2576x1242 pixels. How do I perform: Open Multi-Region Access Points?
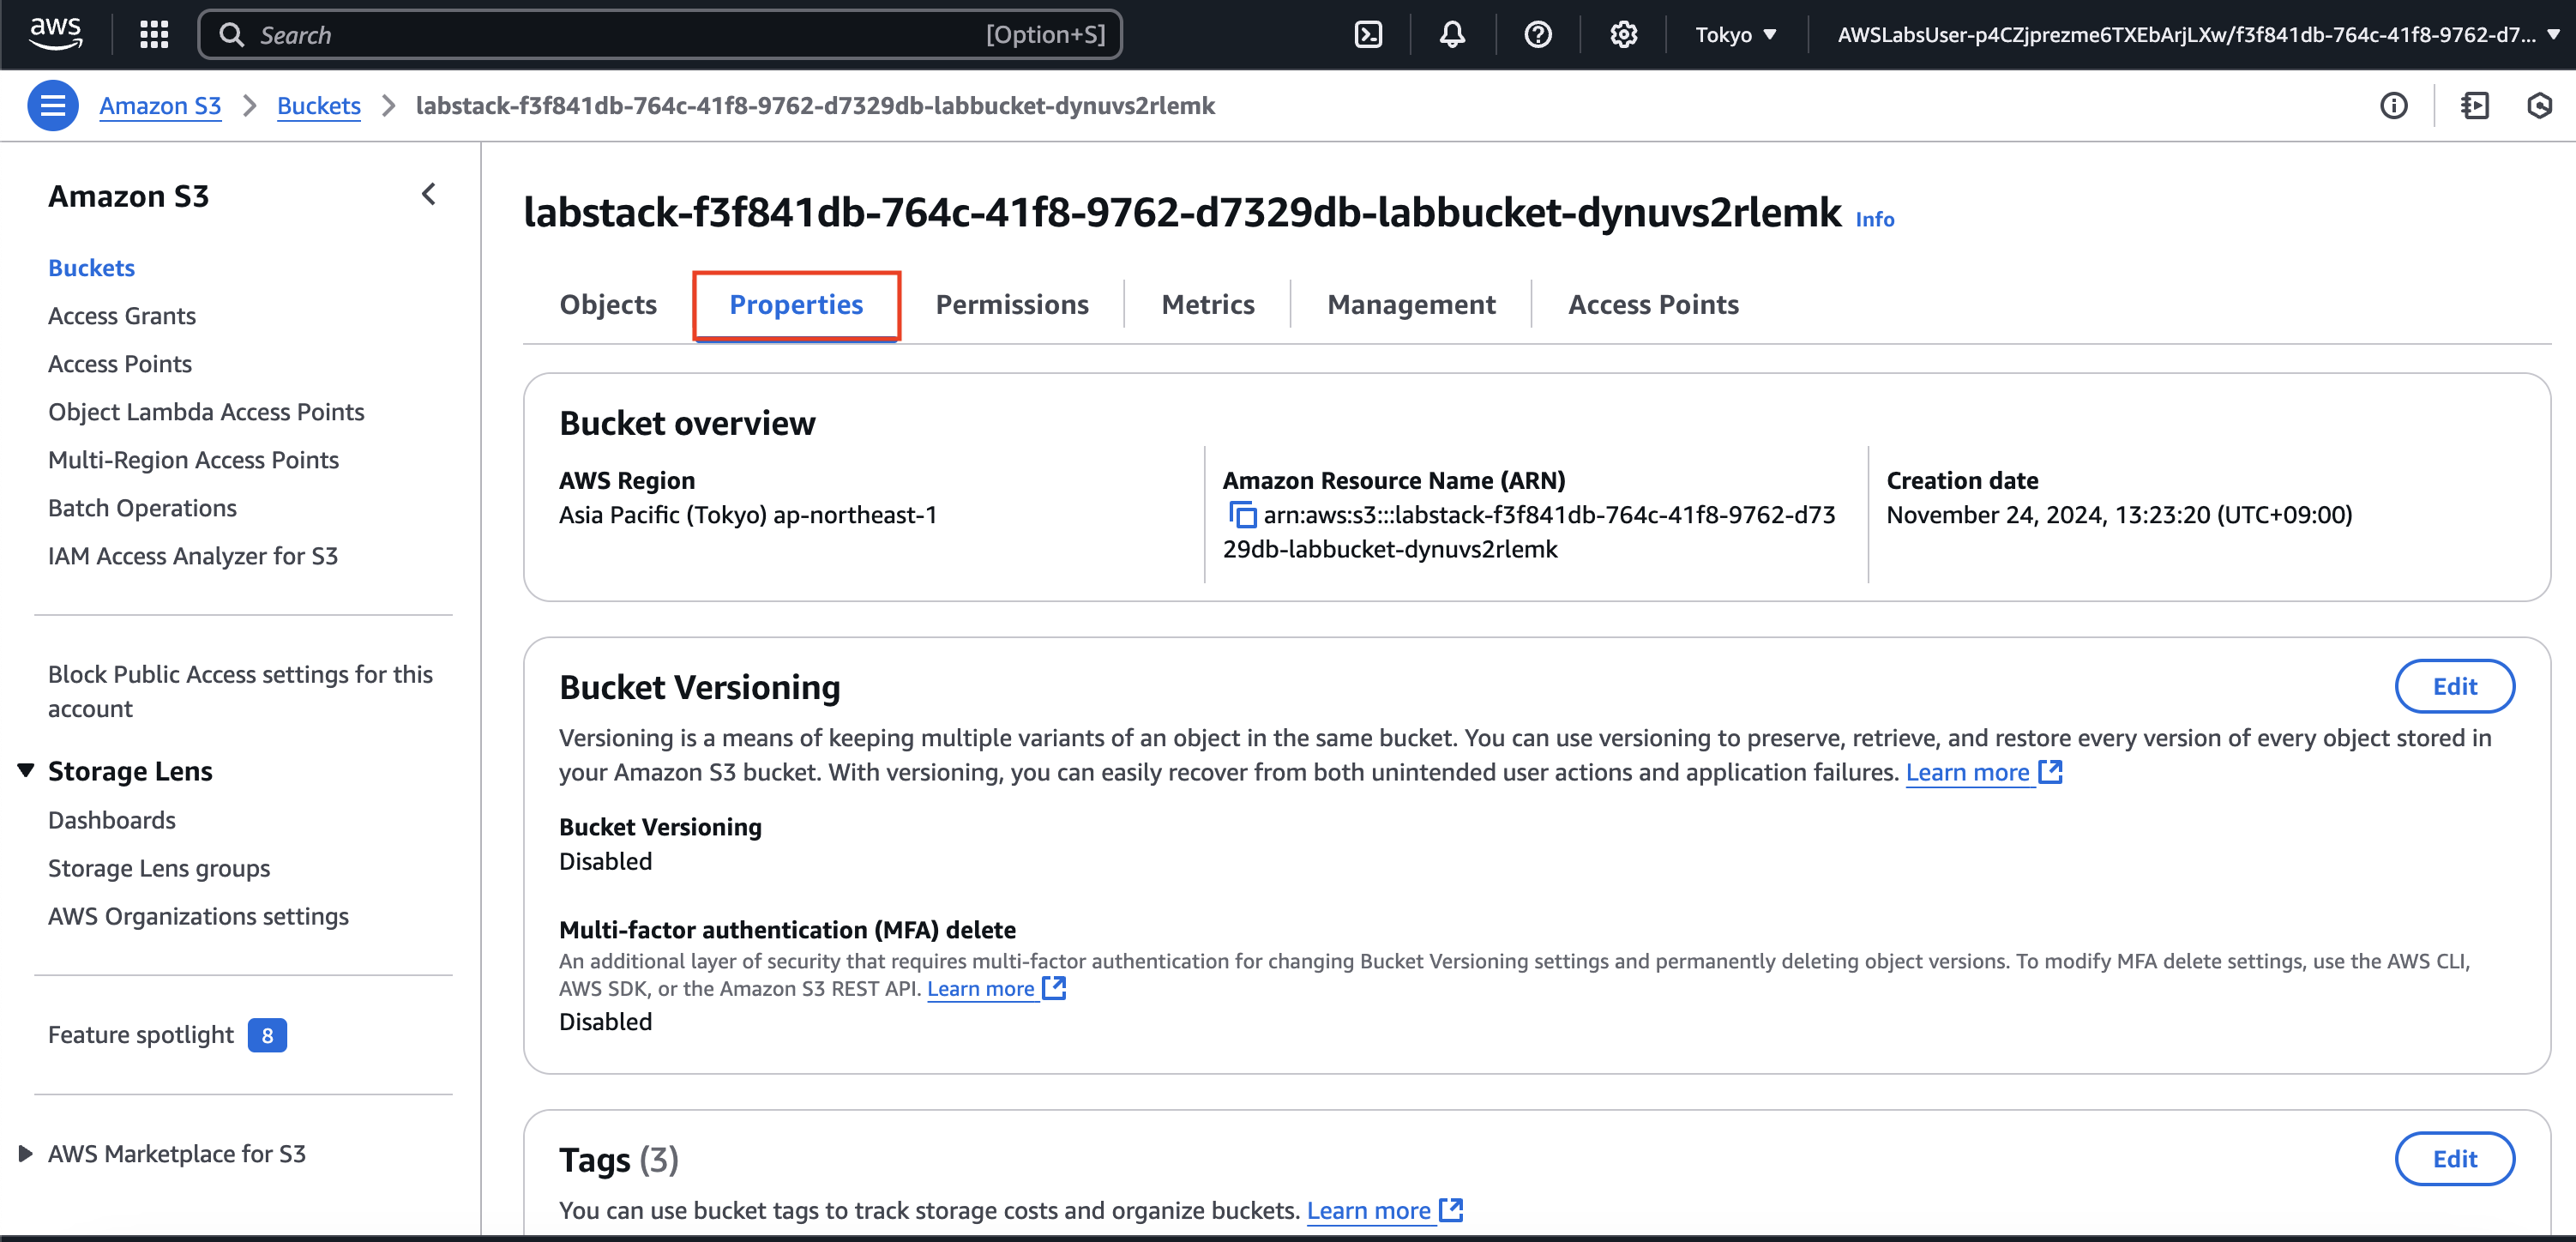click(193, 459)
